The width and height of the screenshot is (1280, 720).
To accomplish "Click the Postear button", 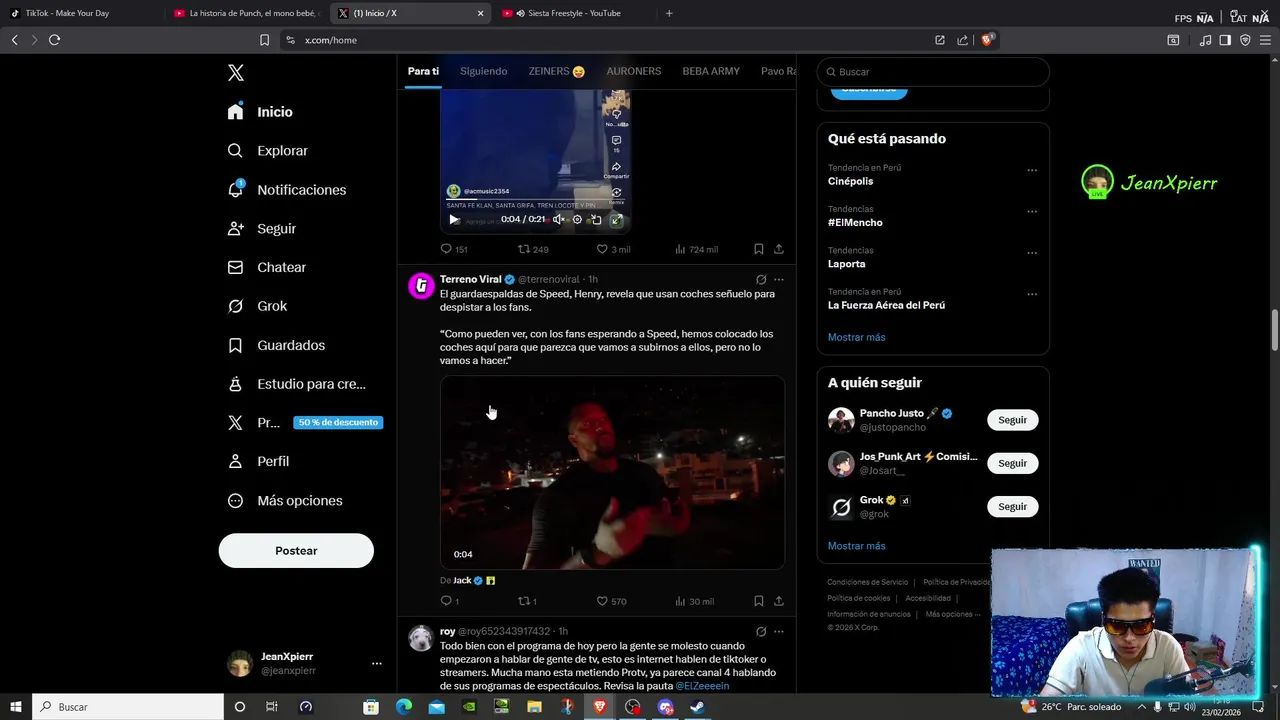I will tap(296, 551).
